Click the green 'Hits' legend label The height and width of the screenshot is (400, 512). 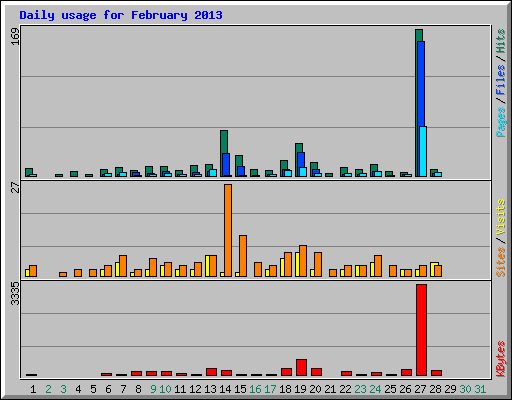(x=500, y=41)
